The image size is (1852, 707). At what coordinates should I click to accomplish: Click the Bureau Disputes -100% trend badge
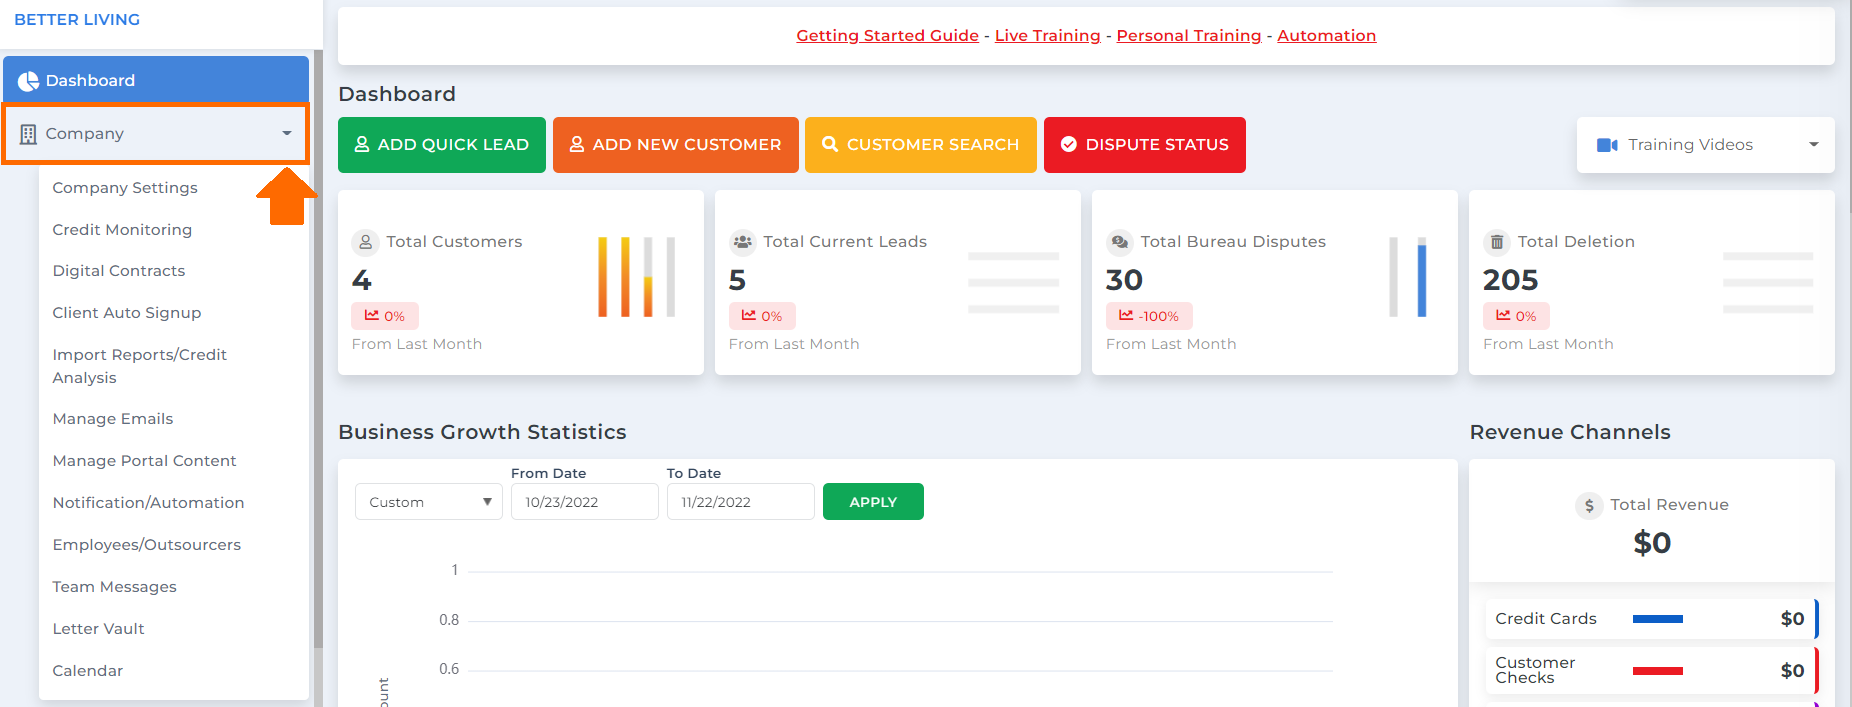pos(1149,316)
